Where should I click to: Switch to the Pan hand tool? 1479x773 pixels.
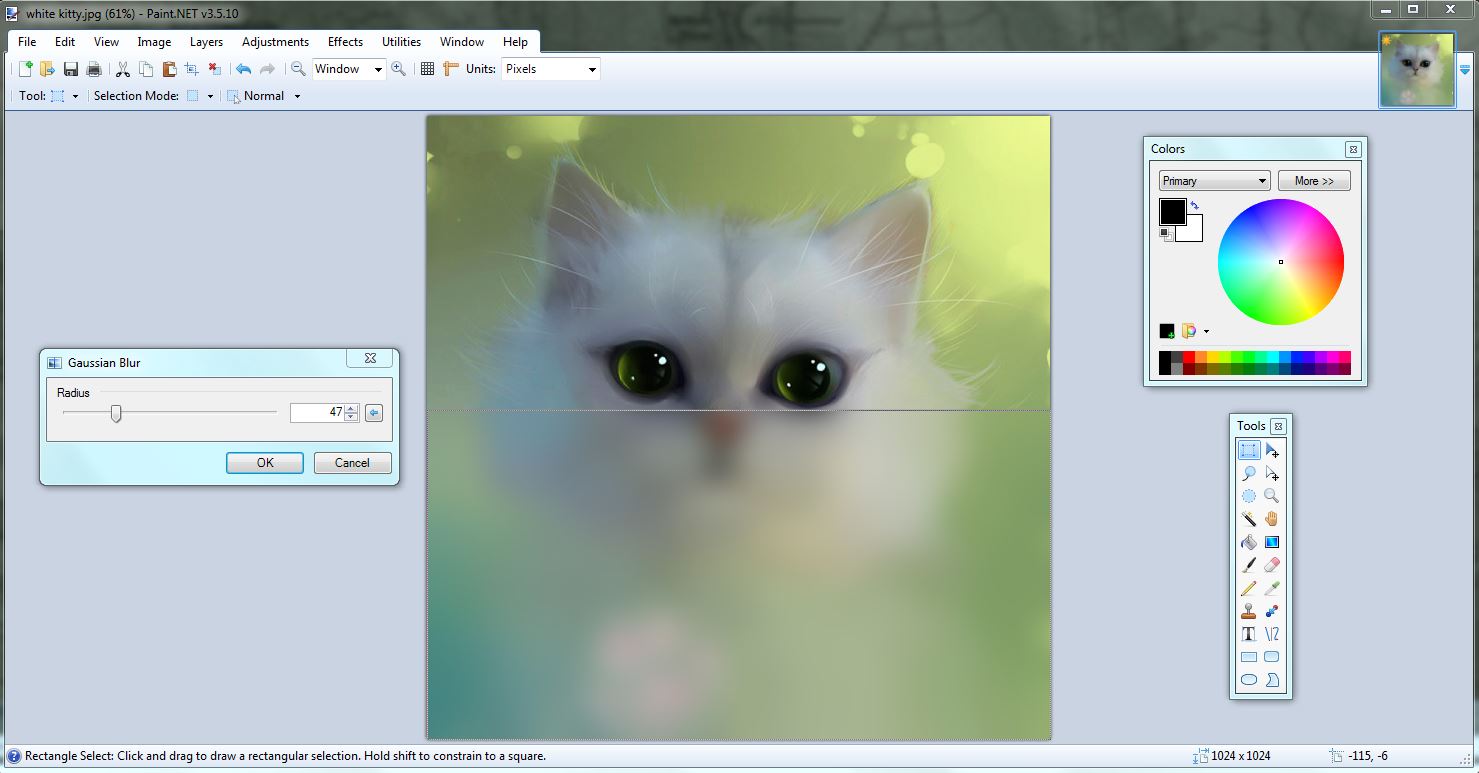point(1272,519)
